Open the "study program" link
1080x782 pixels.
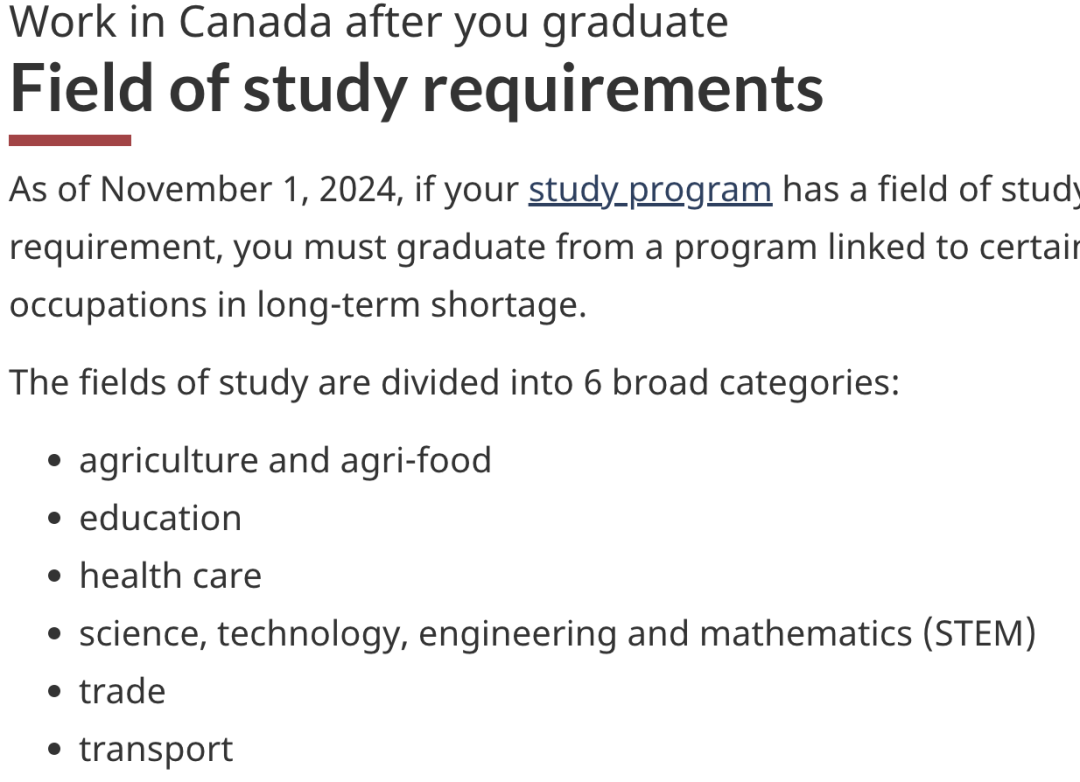pyautogui.click(x=650, y=189)
